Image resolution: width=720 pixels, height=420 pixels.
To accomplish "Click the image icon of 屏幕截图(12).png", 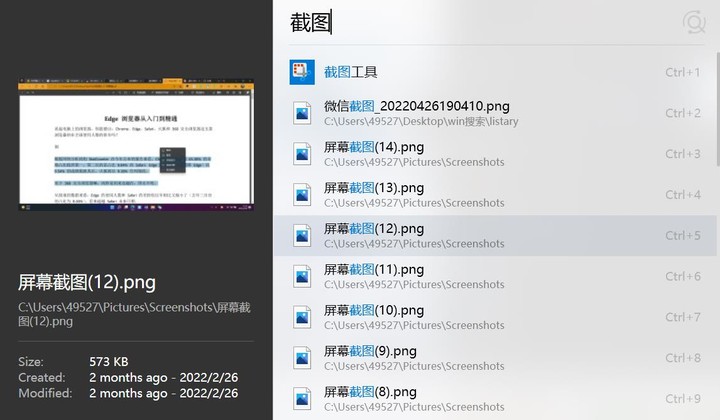I will click(302, 236).
